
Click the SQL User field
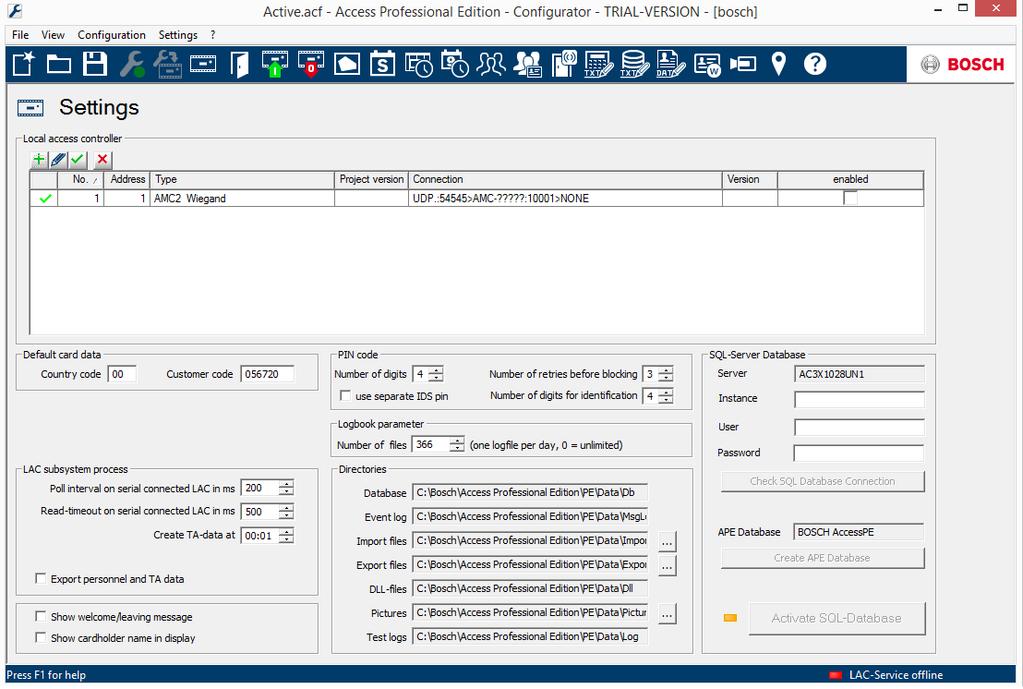click(859, 427)
